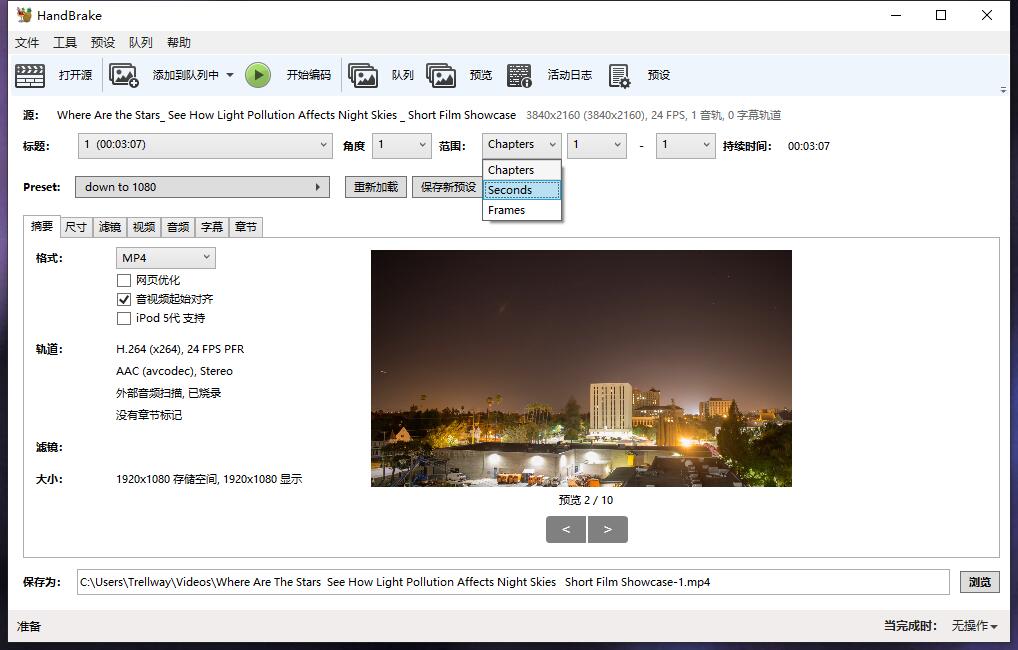This screenshot has height=650, width=1018.
Task: Open the 文件 menu
Action: coord(27,43)
